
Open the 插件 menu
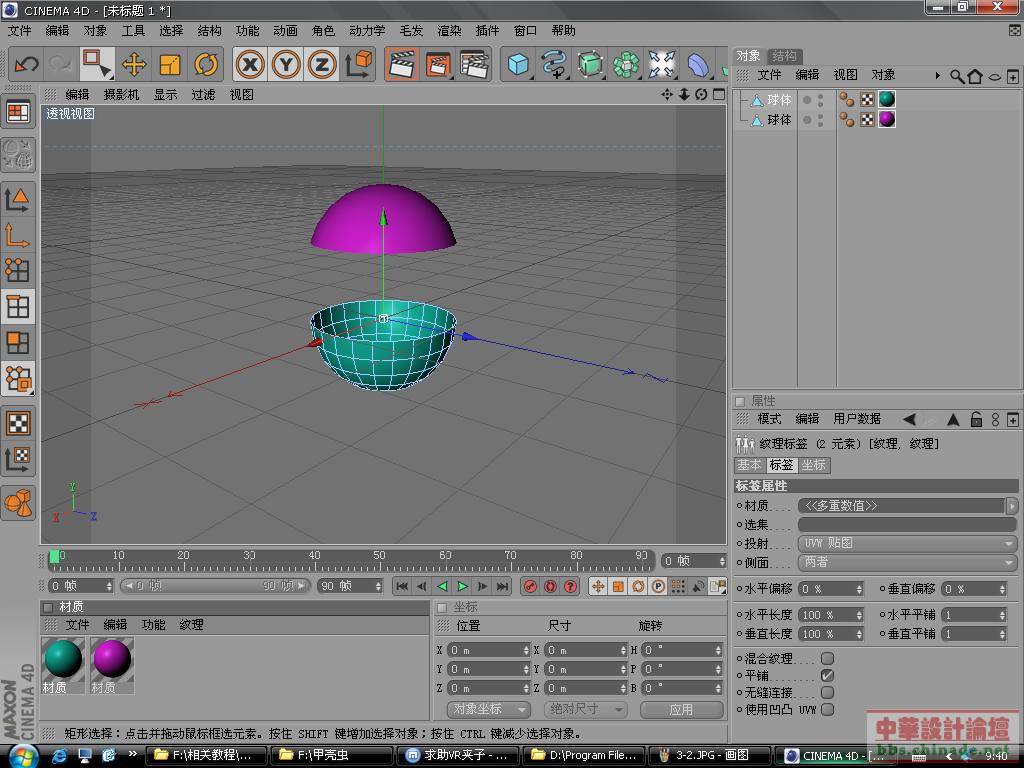(487, 31)
